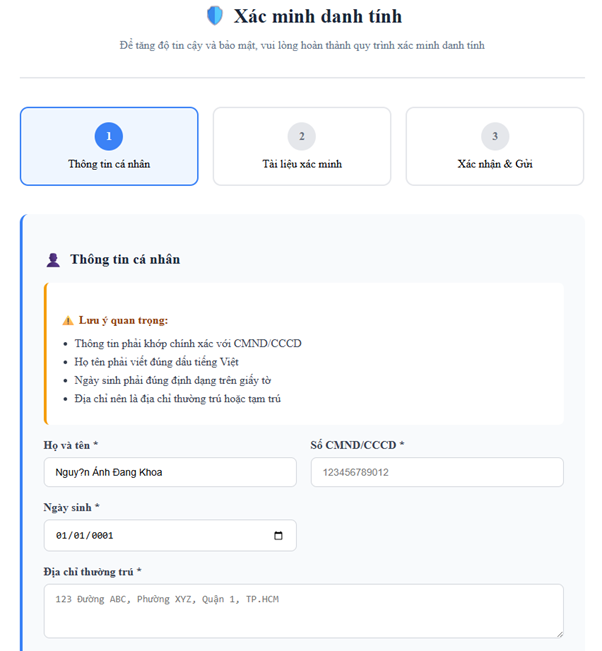Select the "Thông tin cá nhân" step label

109,164
